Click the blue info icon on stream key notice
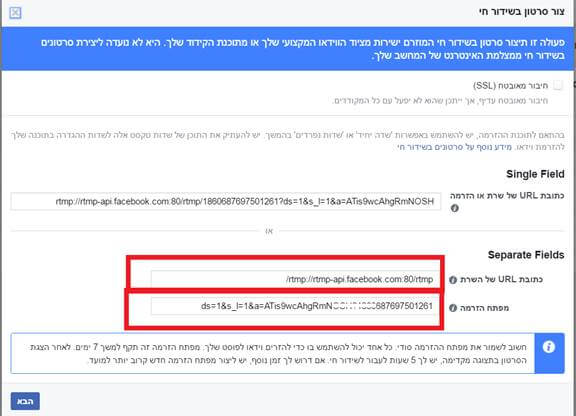Viewport: 576px width, 416px height. coord(549,347)
